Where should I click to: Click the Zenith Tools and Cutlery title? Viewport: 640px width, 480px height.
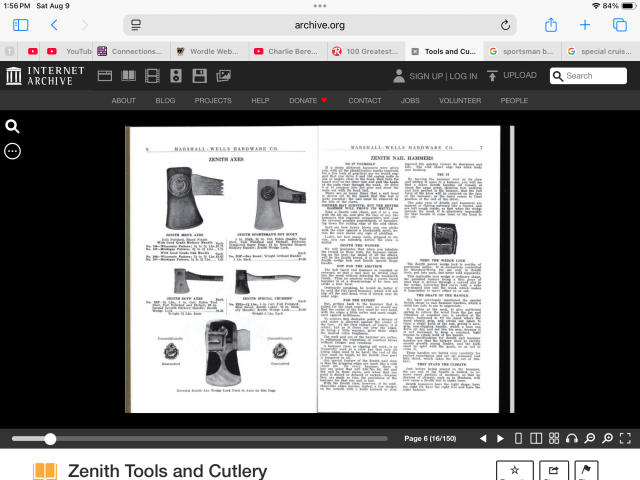tap(167, 471)
